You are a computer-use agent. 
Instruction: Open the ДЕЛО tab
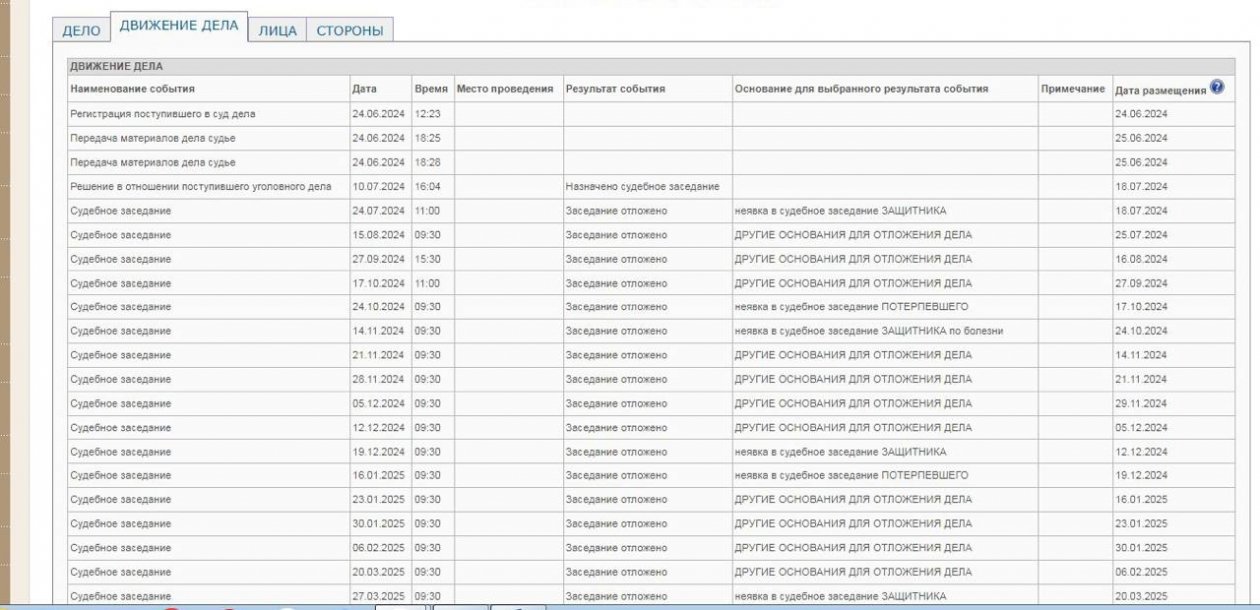pos(82,31)
